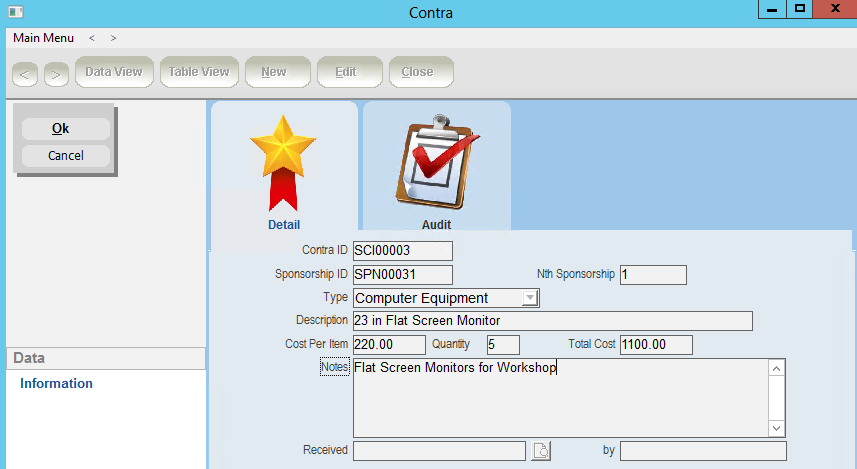The width and height of the screenshot is (857, 469).
Task: Expand the Type dropdown list
Action: tap(530, 298)
